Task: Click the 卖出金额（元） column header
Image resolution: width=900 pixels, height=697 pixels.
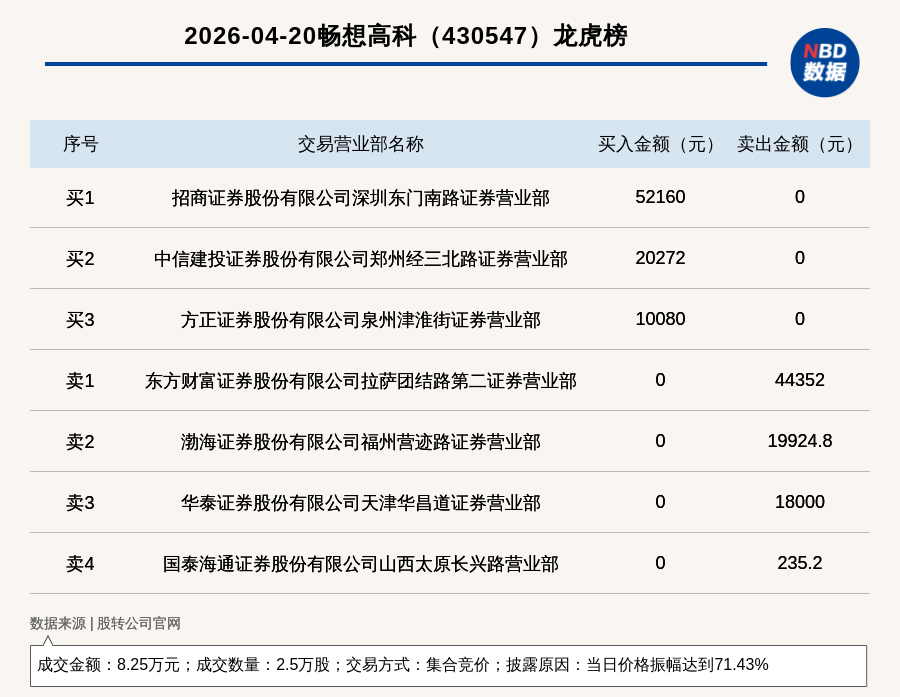Action: 799,144
